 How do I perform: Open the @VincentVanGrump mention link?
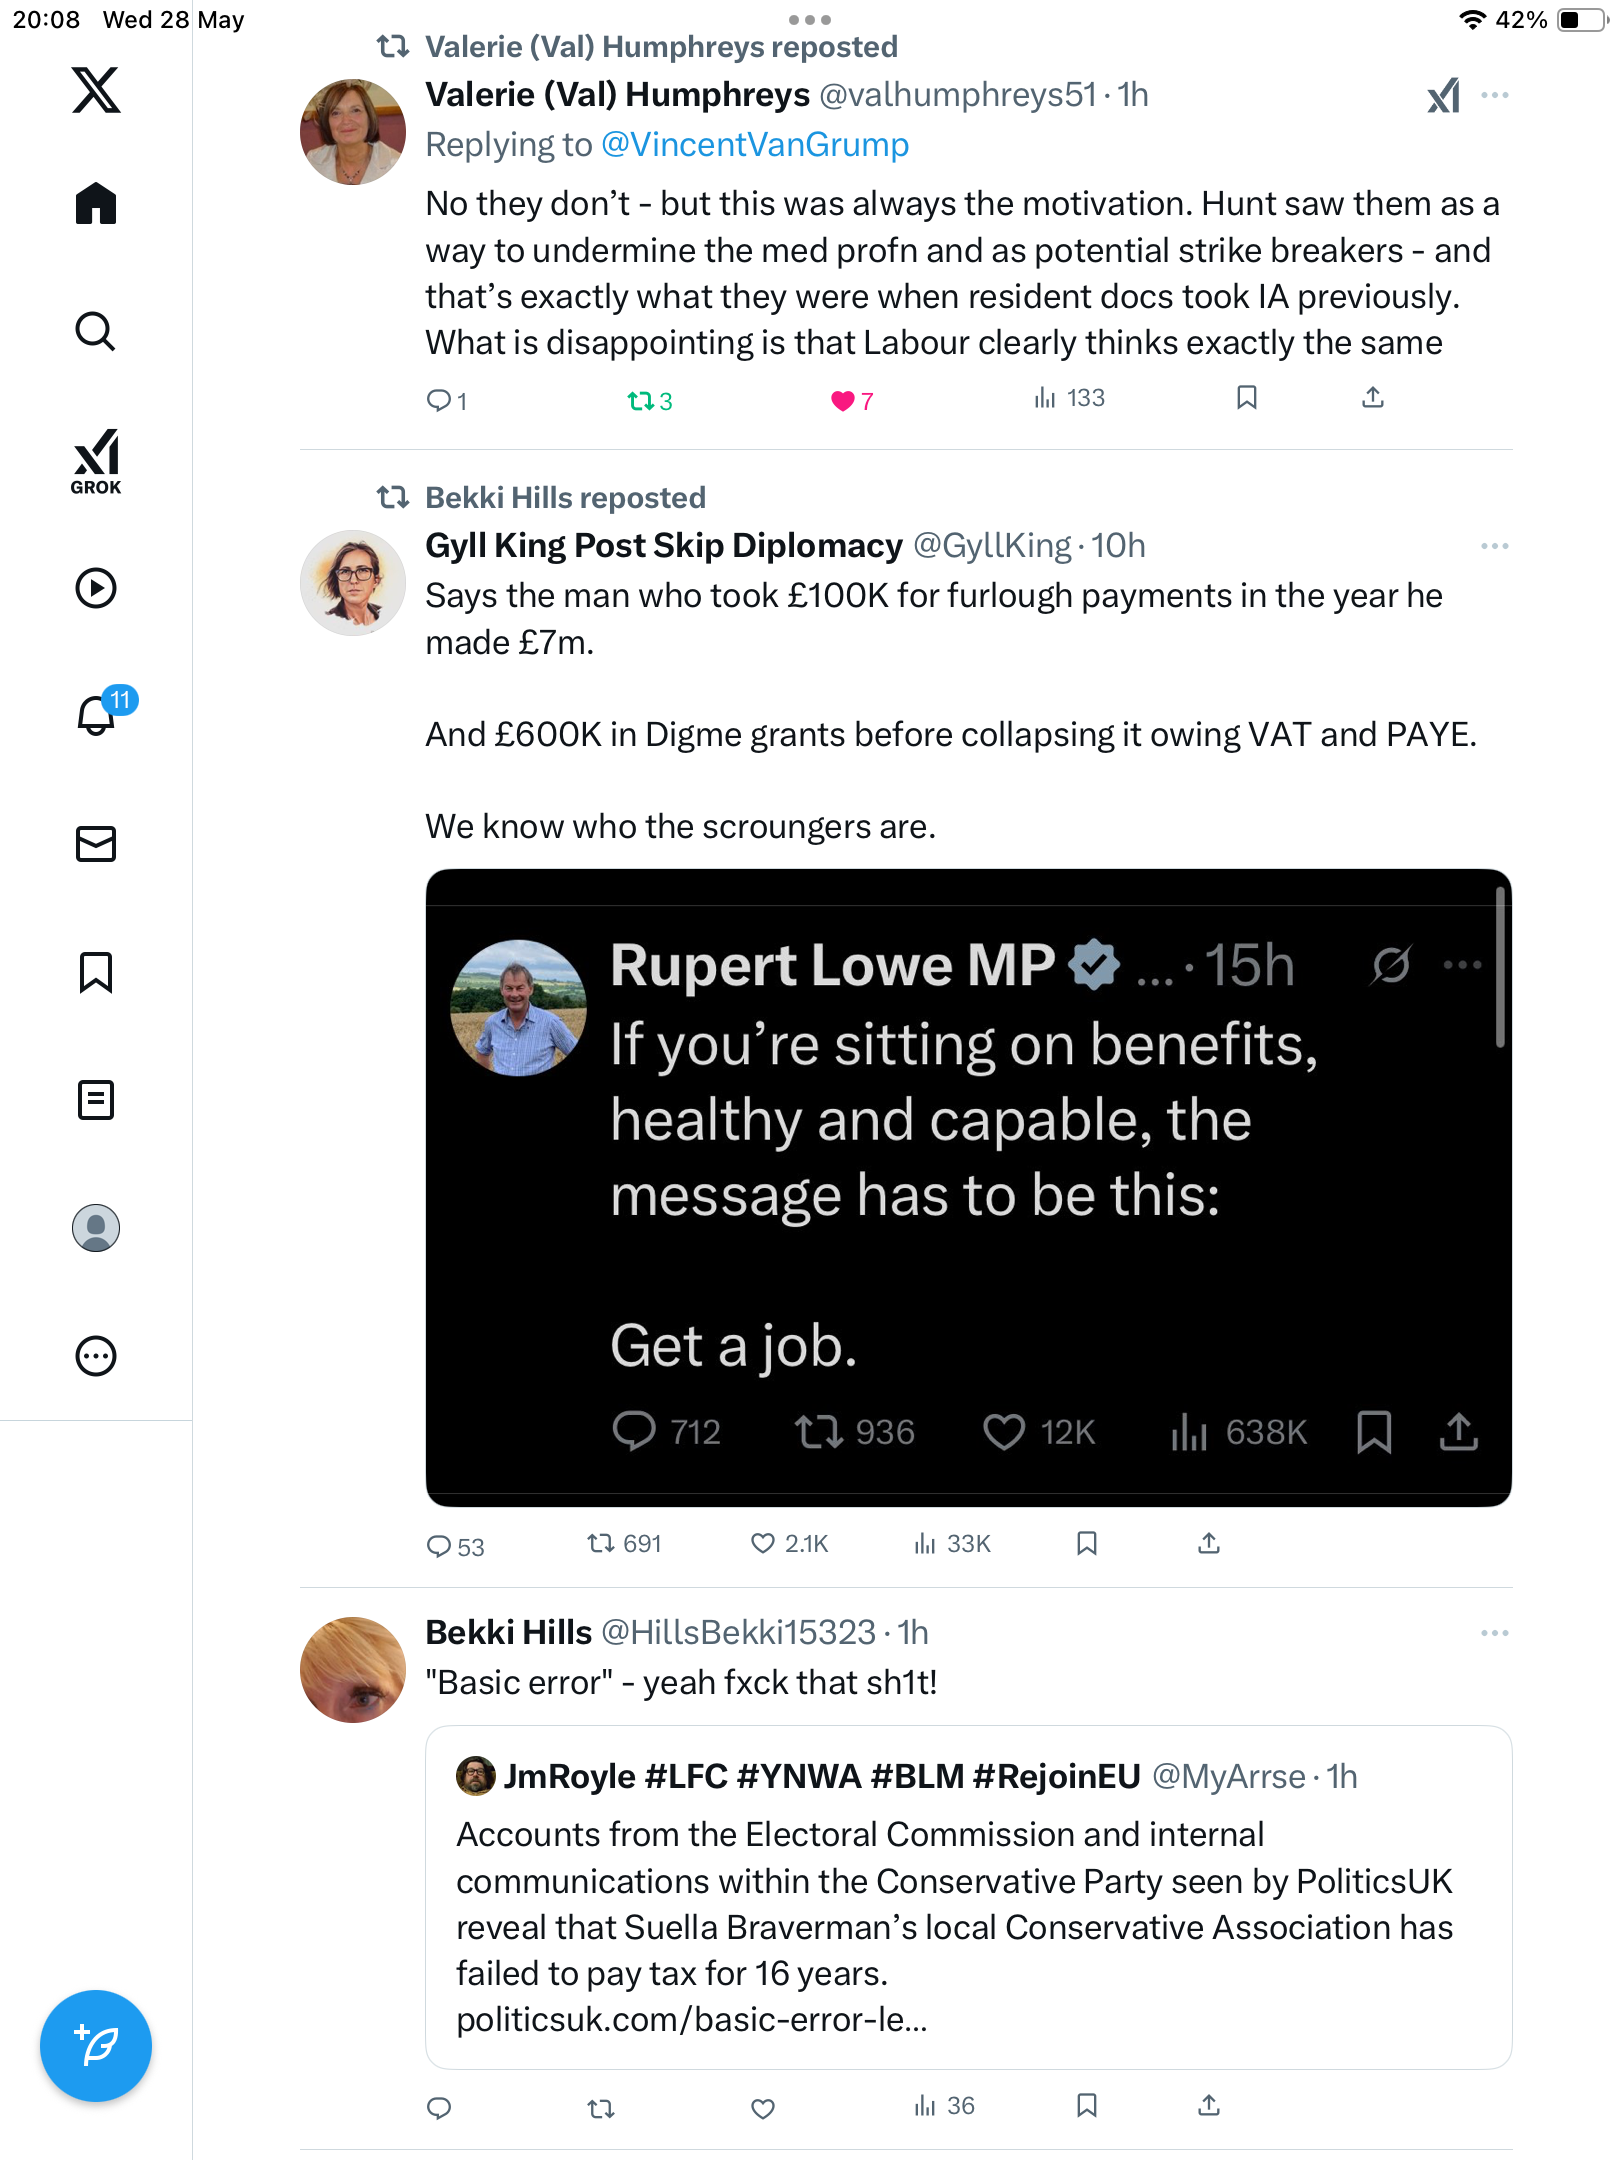[x=755, y=145]
